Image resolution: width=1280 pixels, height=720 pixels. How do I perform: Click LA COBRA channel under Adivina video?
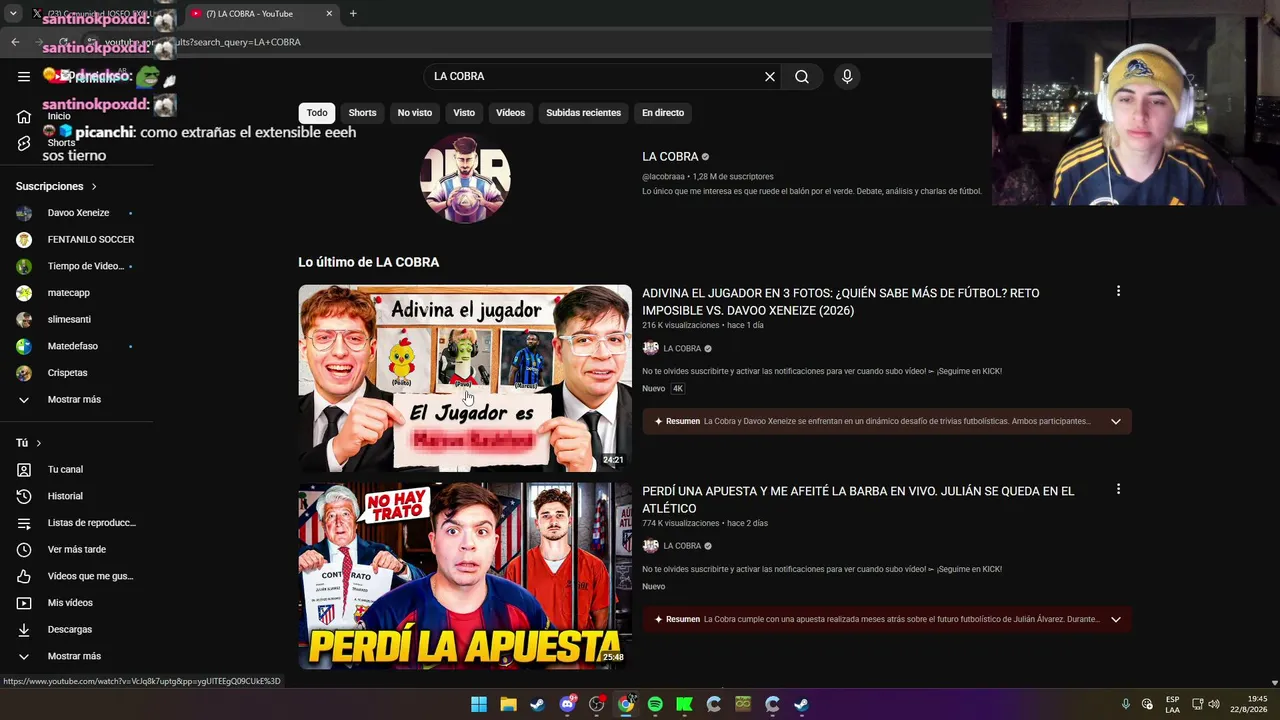[x=682, y=348]
